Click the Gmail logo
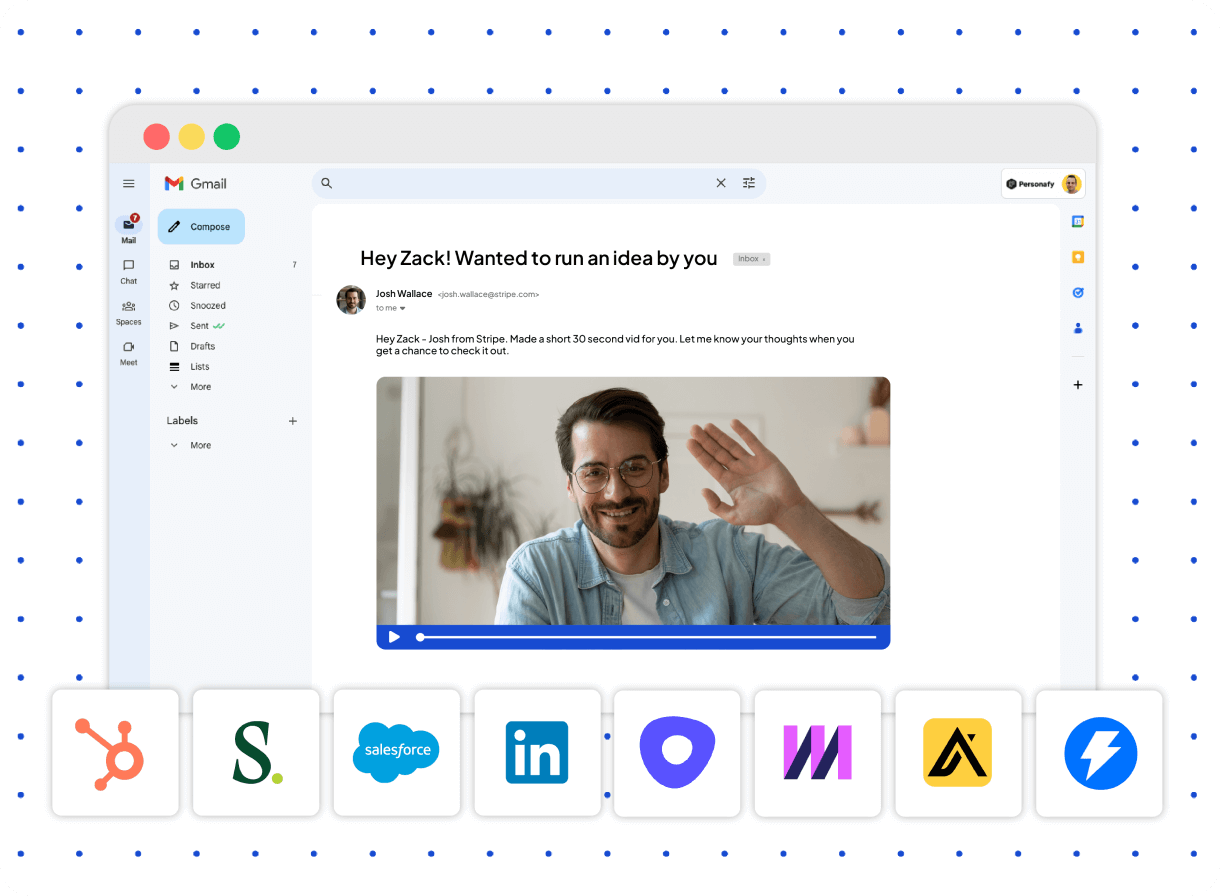Screen dimensions: 1220x896 coord(196,184)
